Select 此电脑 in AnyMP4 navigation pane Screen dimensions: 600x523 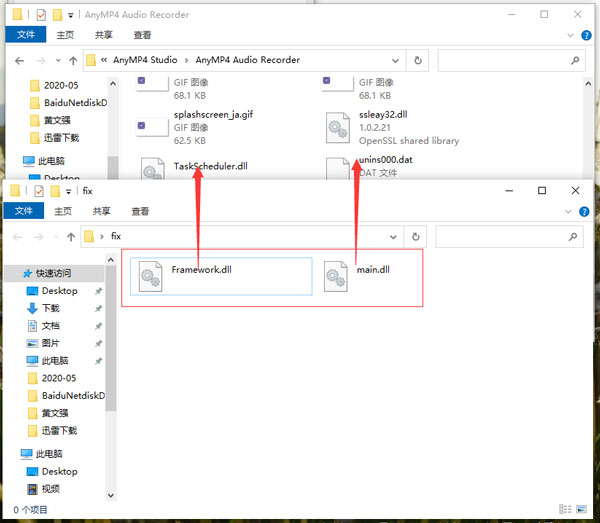(51, 161)
